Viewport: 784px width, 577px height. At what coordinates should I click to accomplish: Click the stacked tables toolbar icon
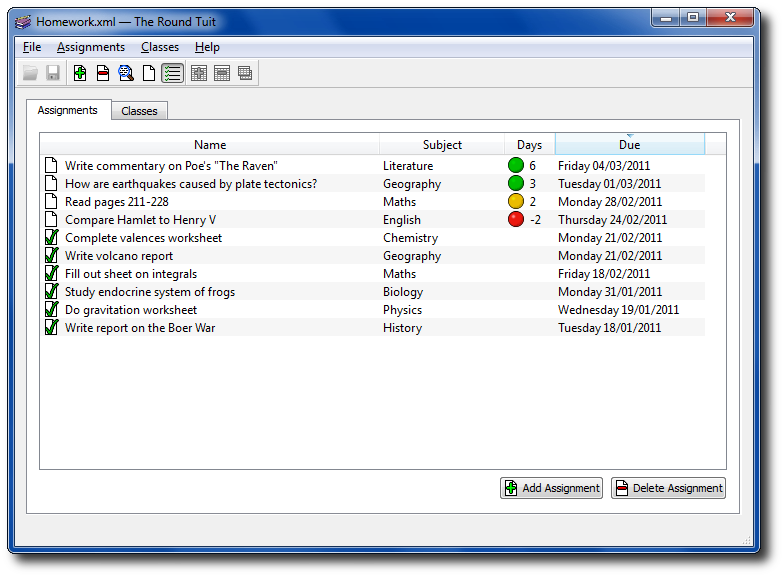[x=245, y=73]
